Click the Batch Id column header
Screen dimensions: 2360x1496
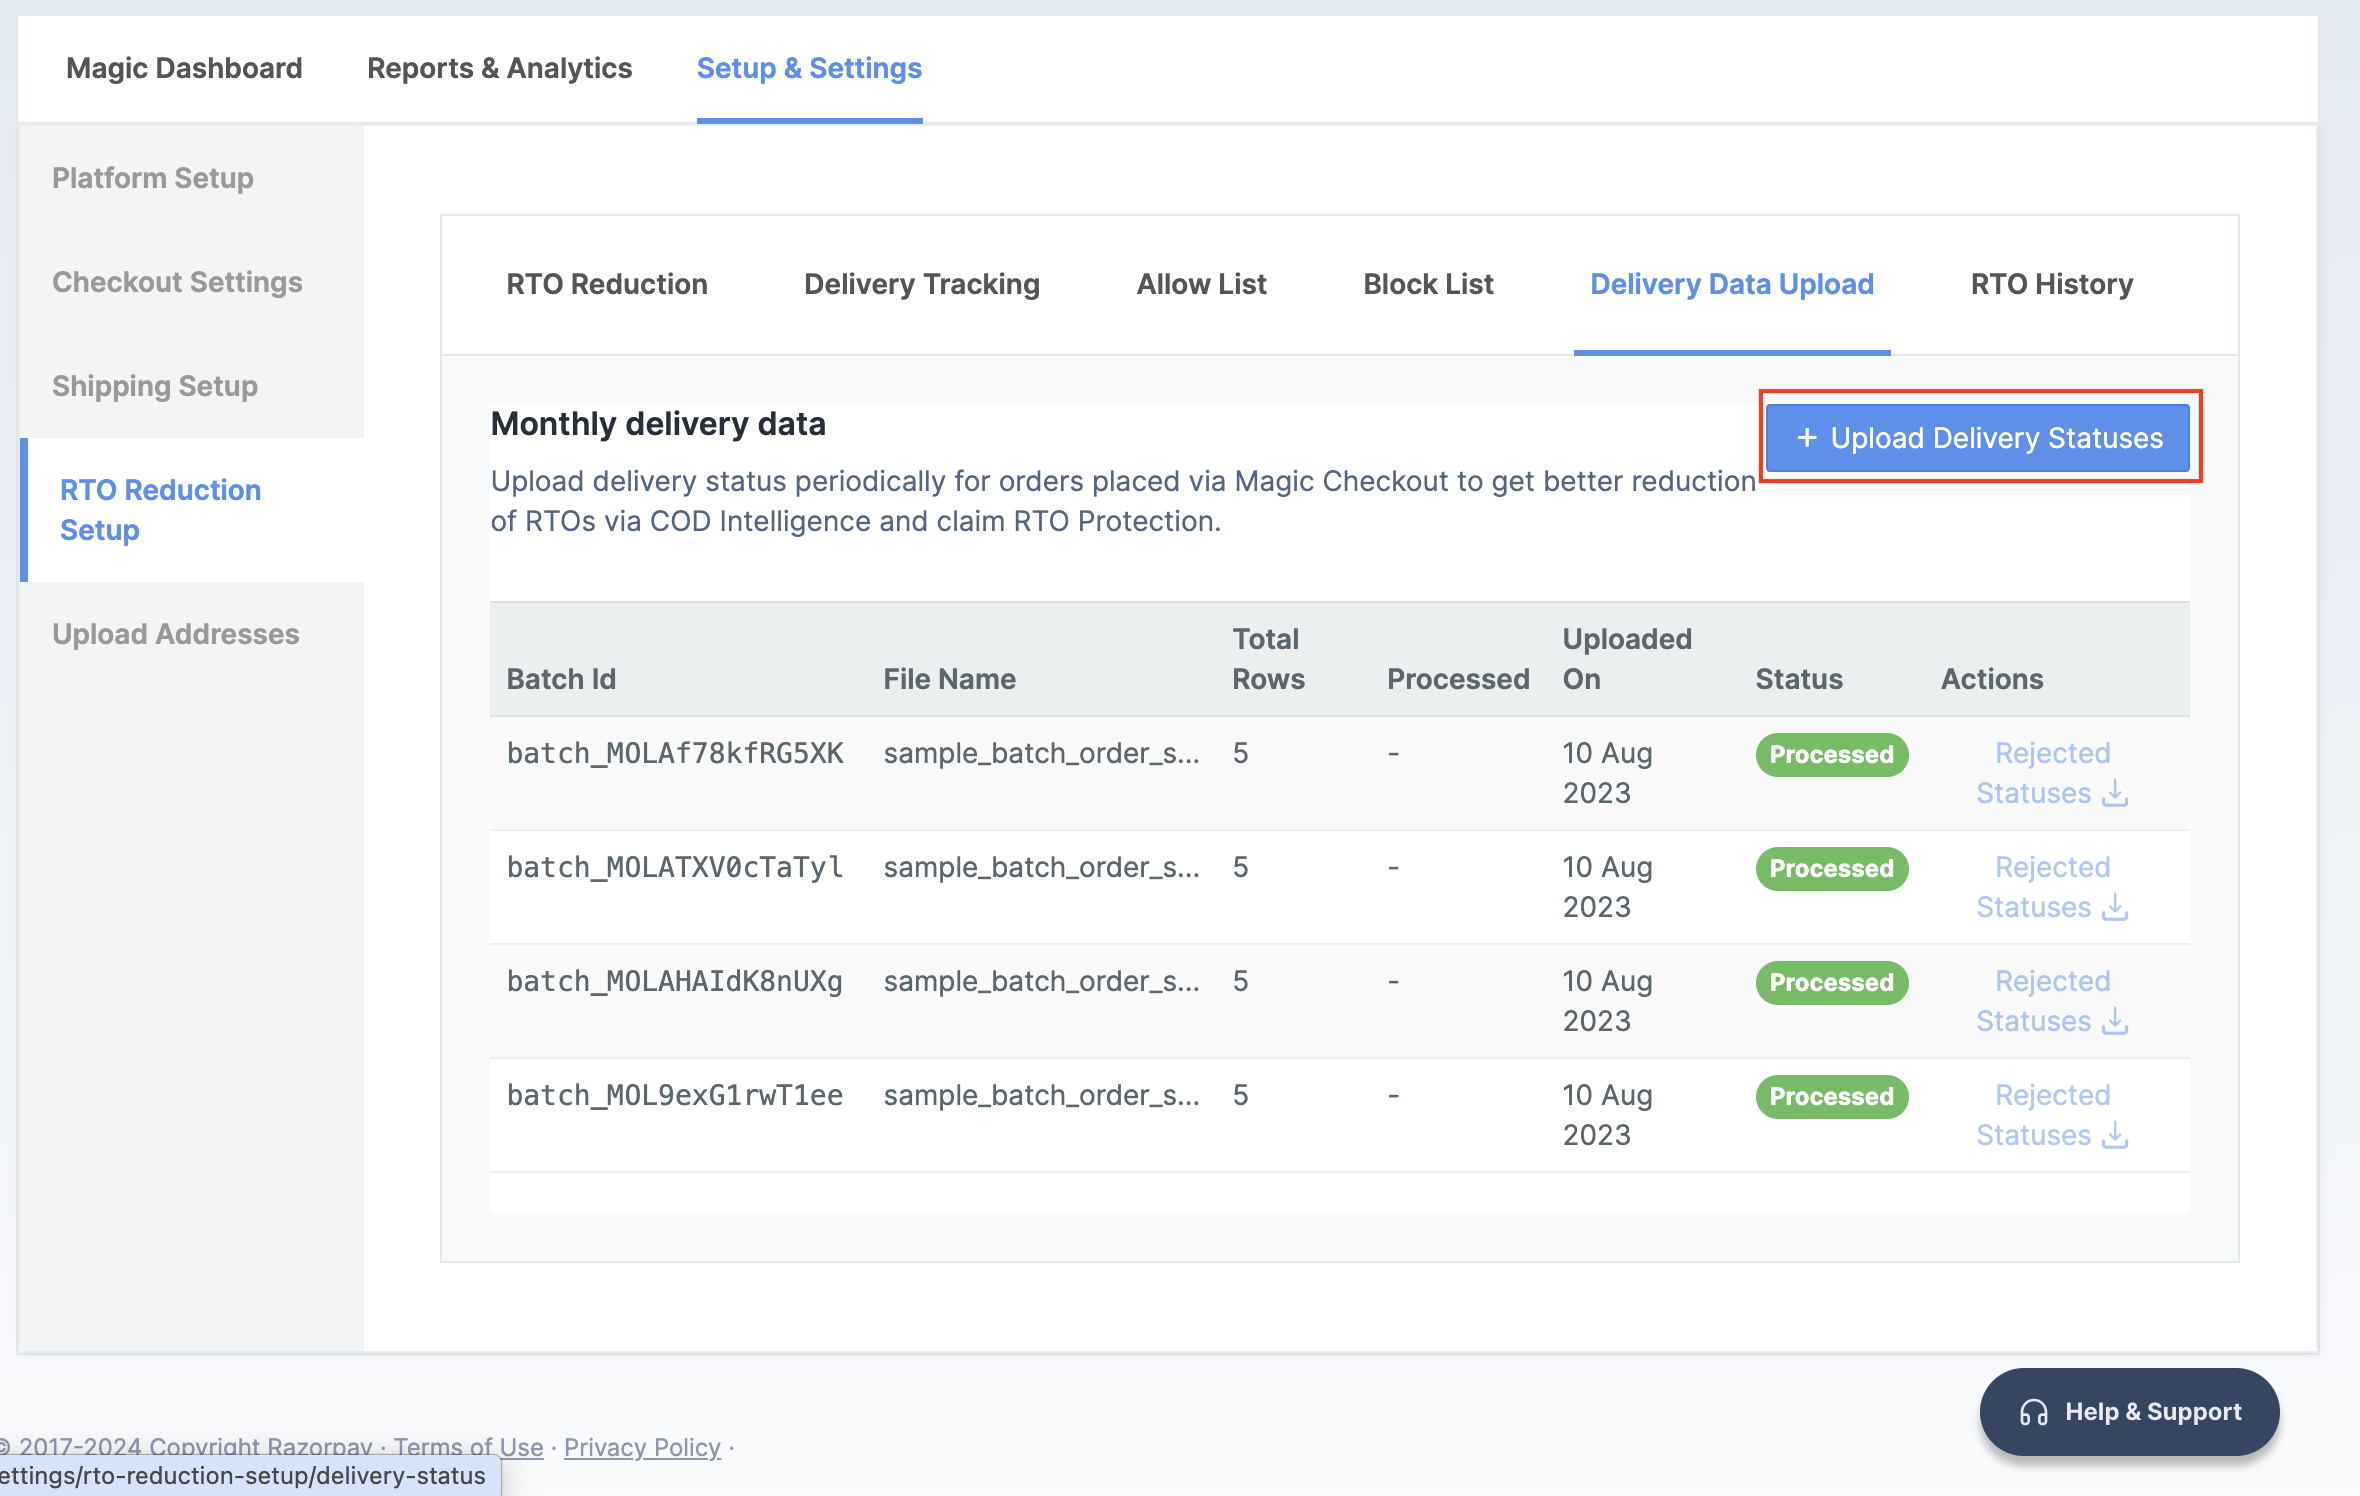coord(561,679)
